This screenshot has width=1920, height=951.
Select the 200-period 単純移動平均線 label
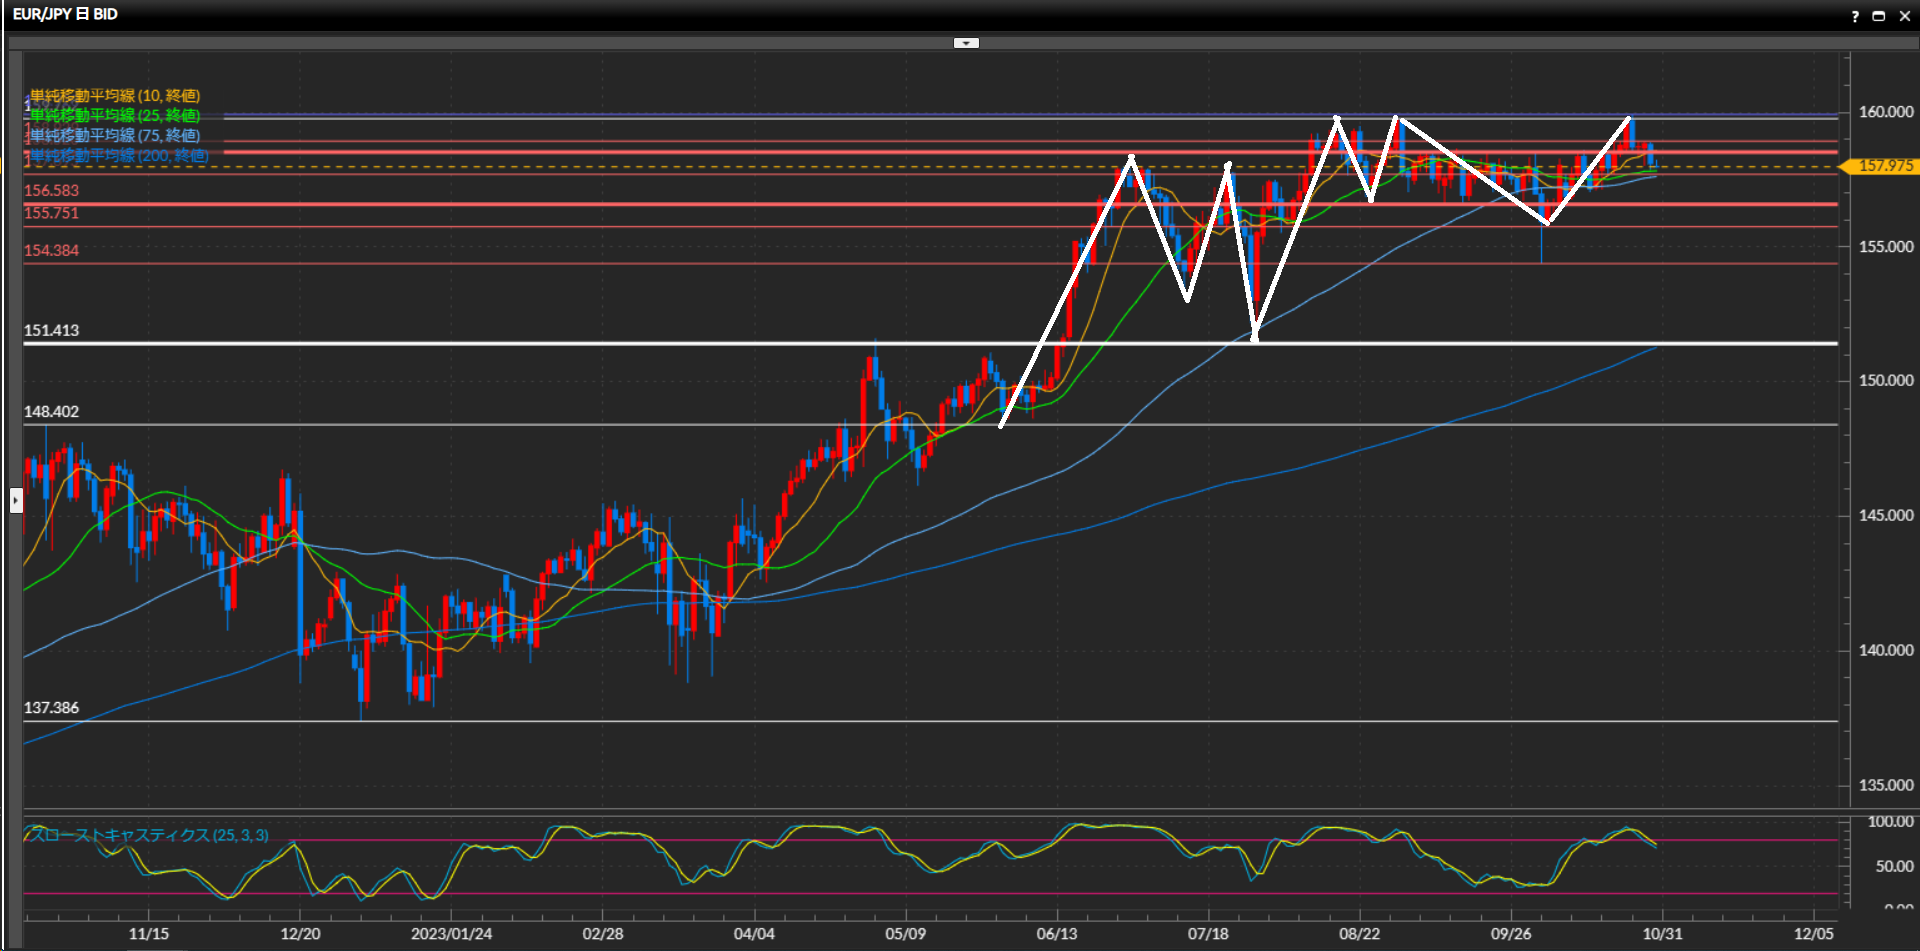pos(119,156)
